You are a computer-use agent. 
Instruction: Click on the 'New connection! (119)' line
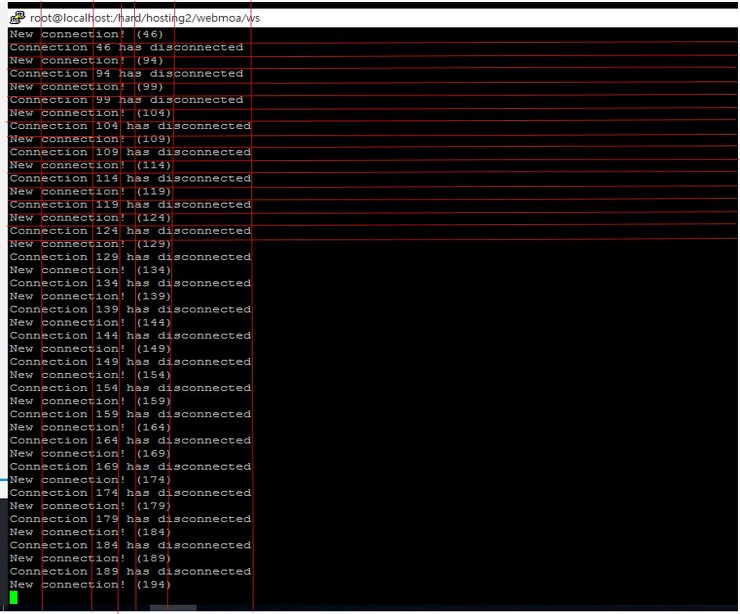pos(90,191)
